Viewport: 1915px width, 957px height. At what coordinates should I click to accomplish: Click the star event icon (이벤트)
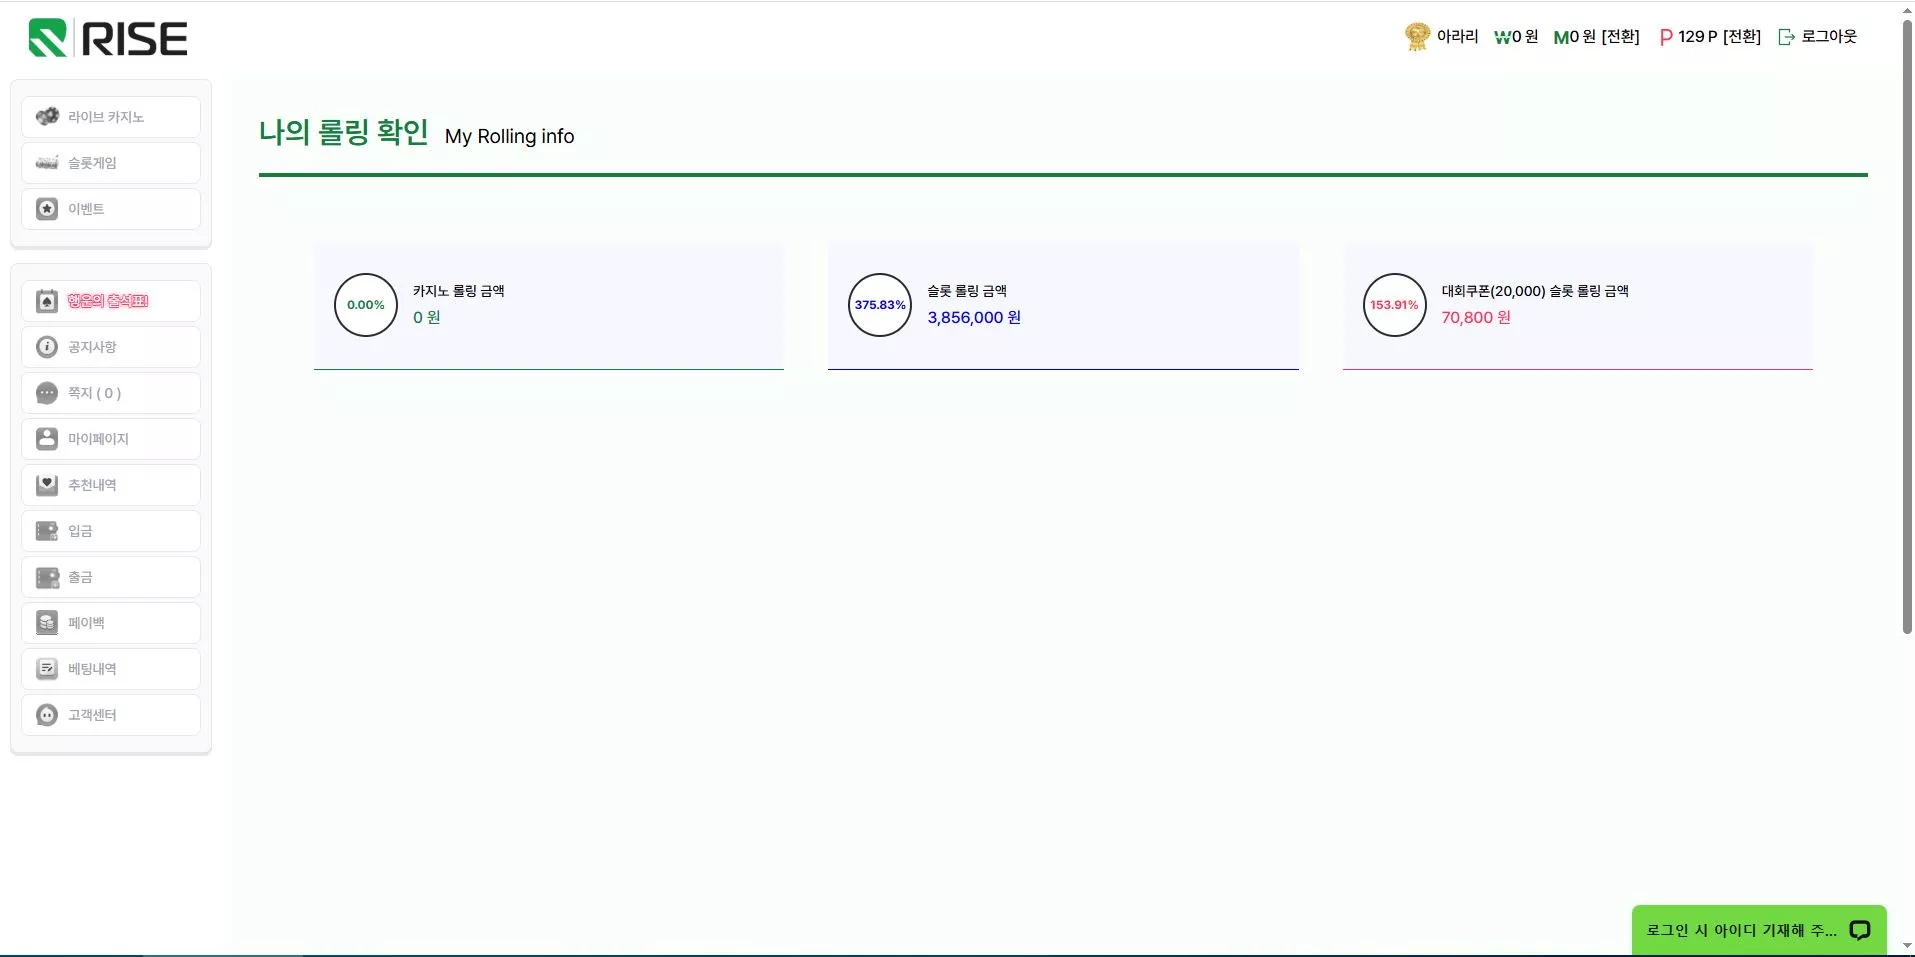coord(47,209)
